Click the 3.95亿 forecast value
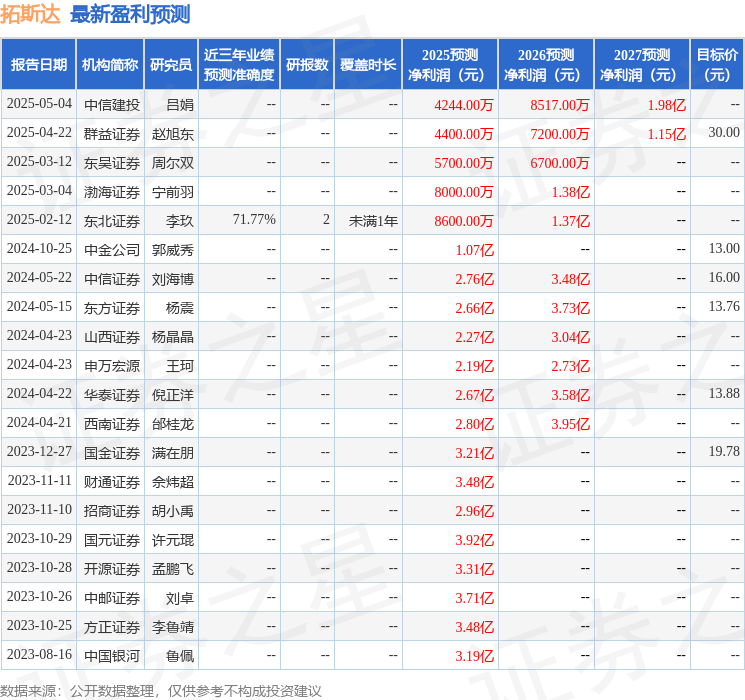 tap(570, 424)
